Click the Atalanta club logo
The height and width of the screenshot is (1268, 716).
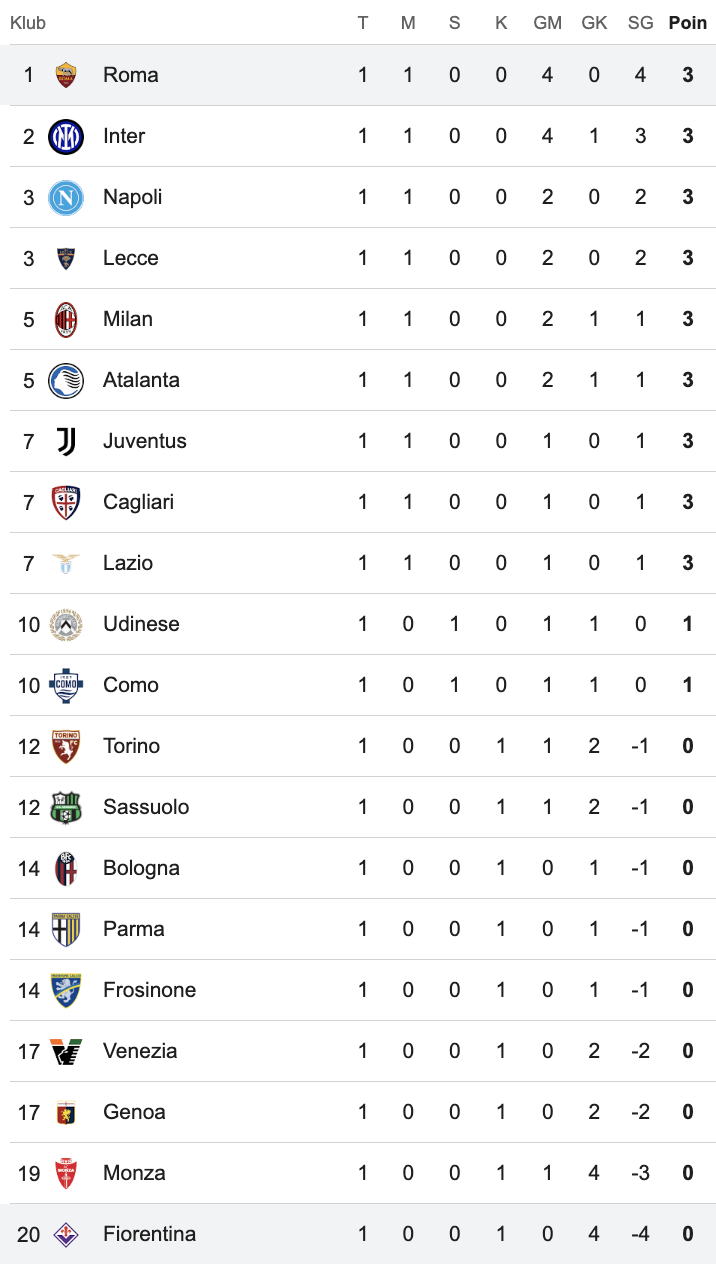(66, 380)
